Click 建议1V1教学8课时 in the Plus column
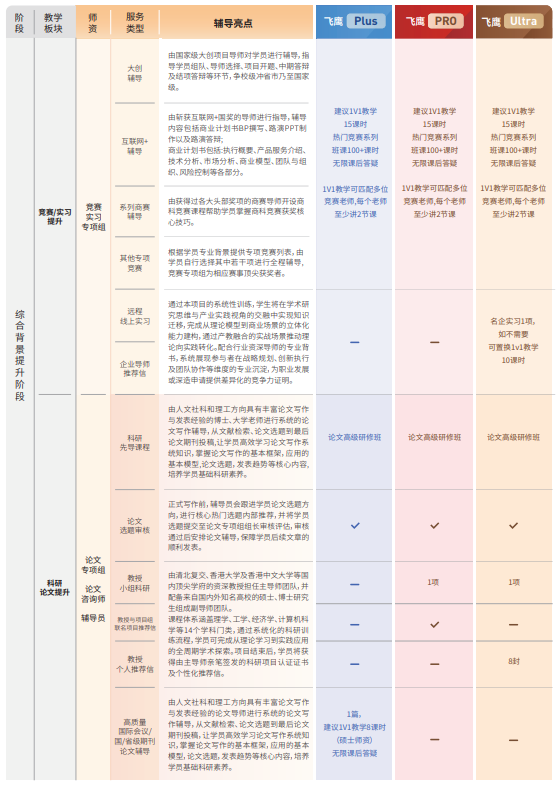The height and width of the screenshot is (785, 560). click(354, 727)
